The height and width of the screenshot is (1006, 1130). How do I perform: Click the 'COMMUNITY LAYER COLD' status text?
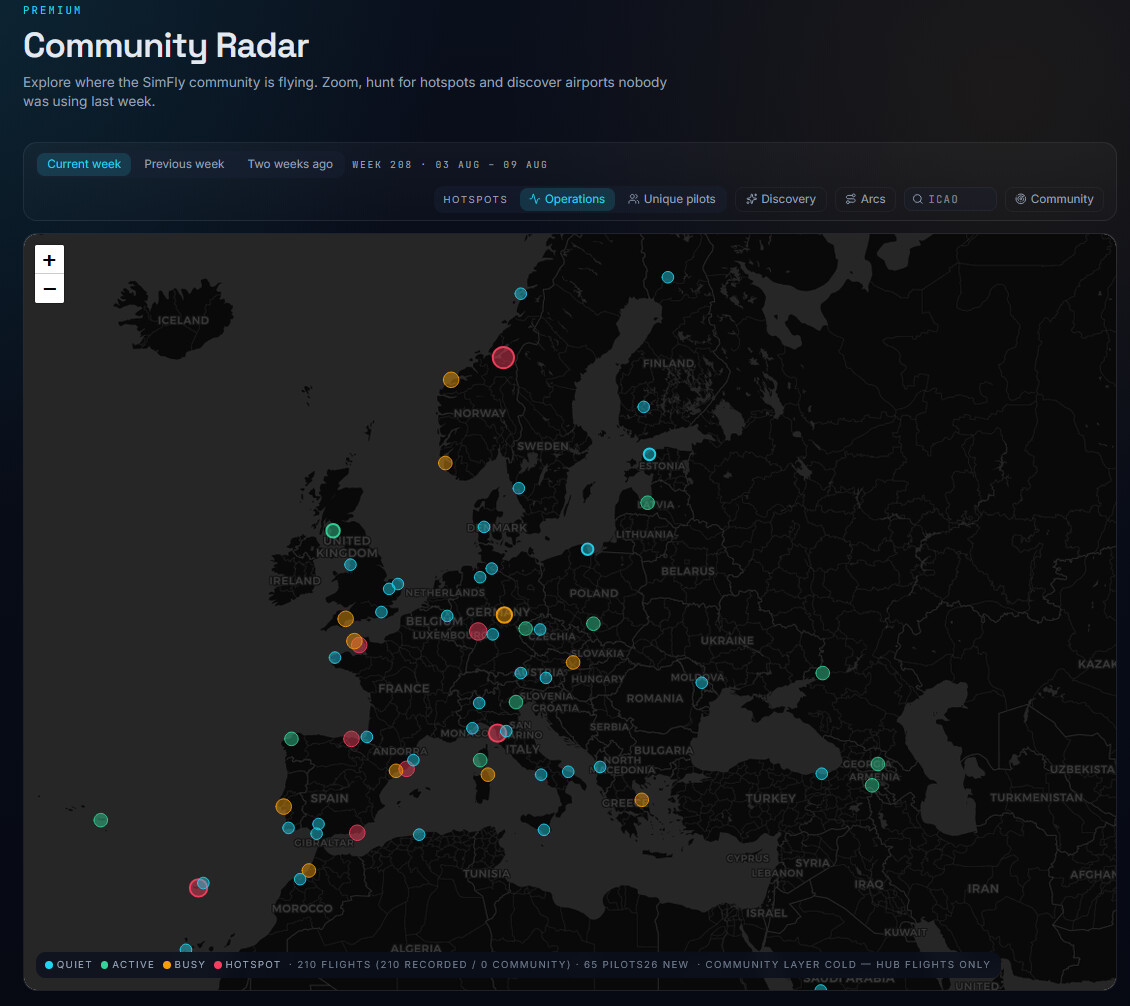pyautogui.click(x=780, y=965)
